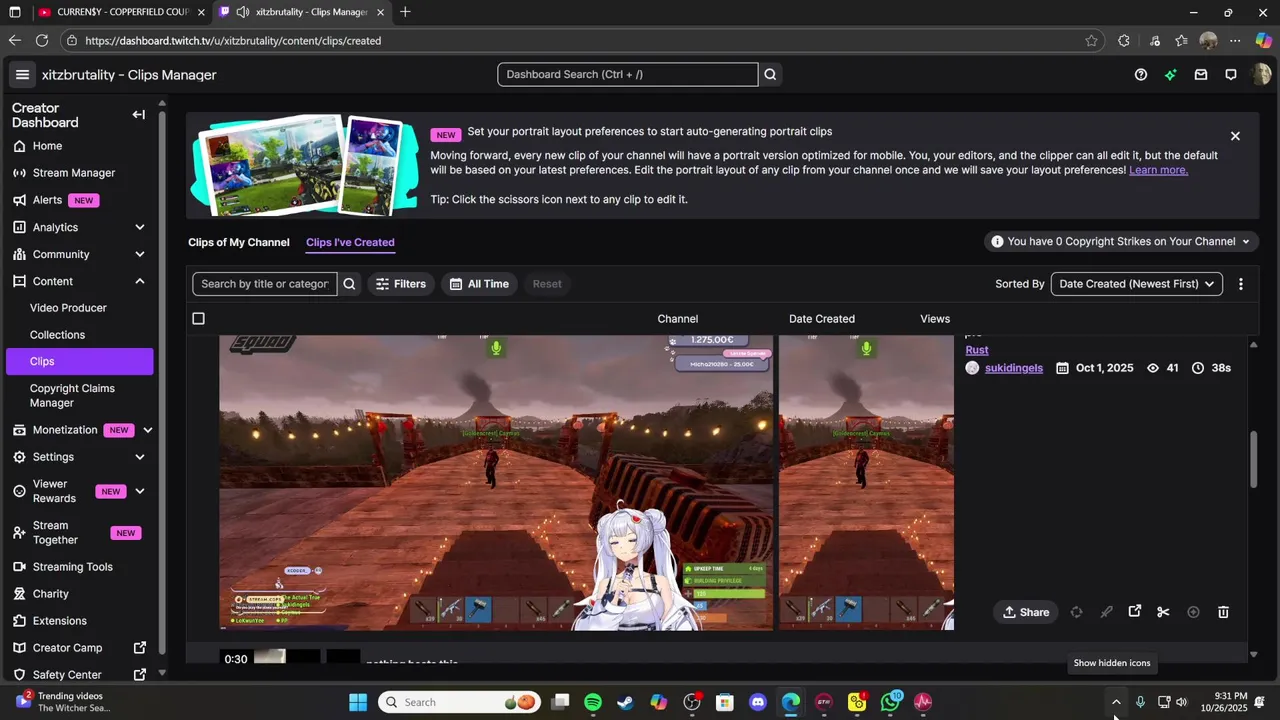The width and height of the screenshot is (1280, 720).
Task: Focus the Dashboard Search field
Action: [627, 74]
